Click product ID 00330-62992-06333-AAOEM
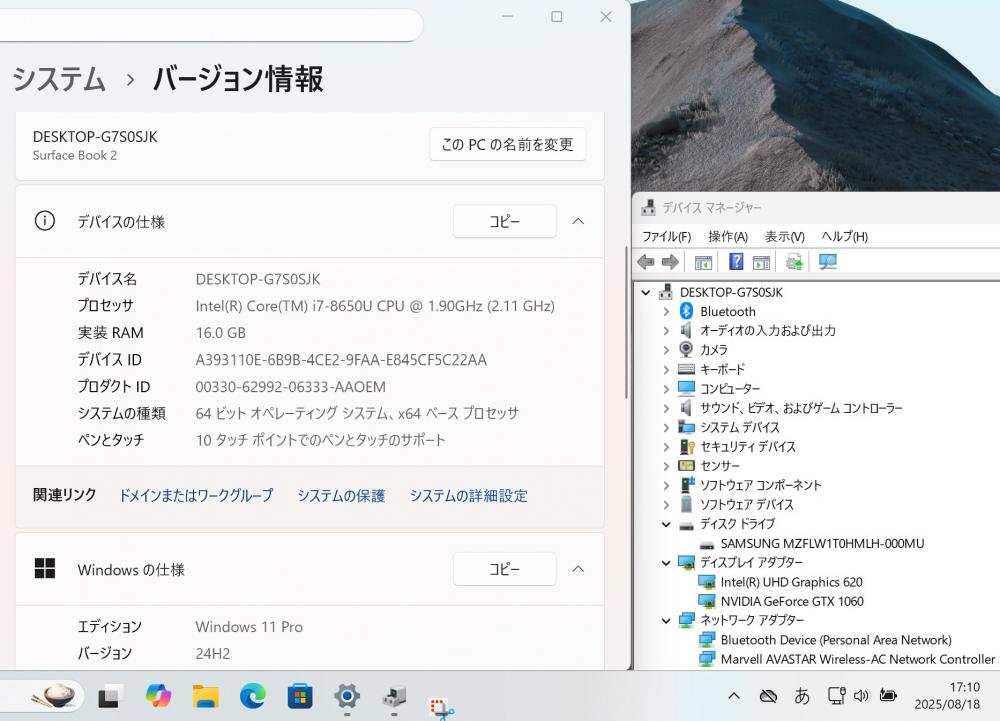This screenshot has height=721, width=1000. [x=290, y=387]
